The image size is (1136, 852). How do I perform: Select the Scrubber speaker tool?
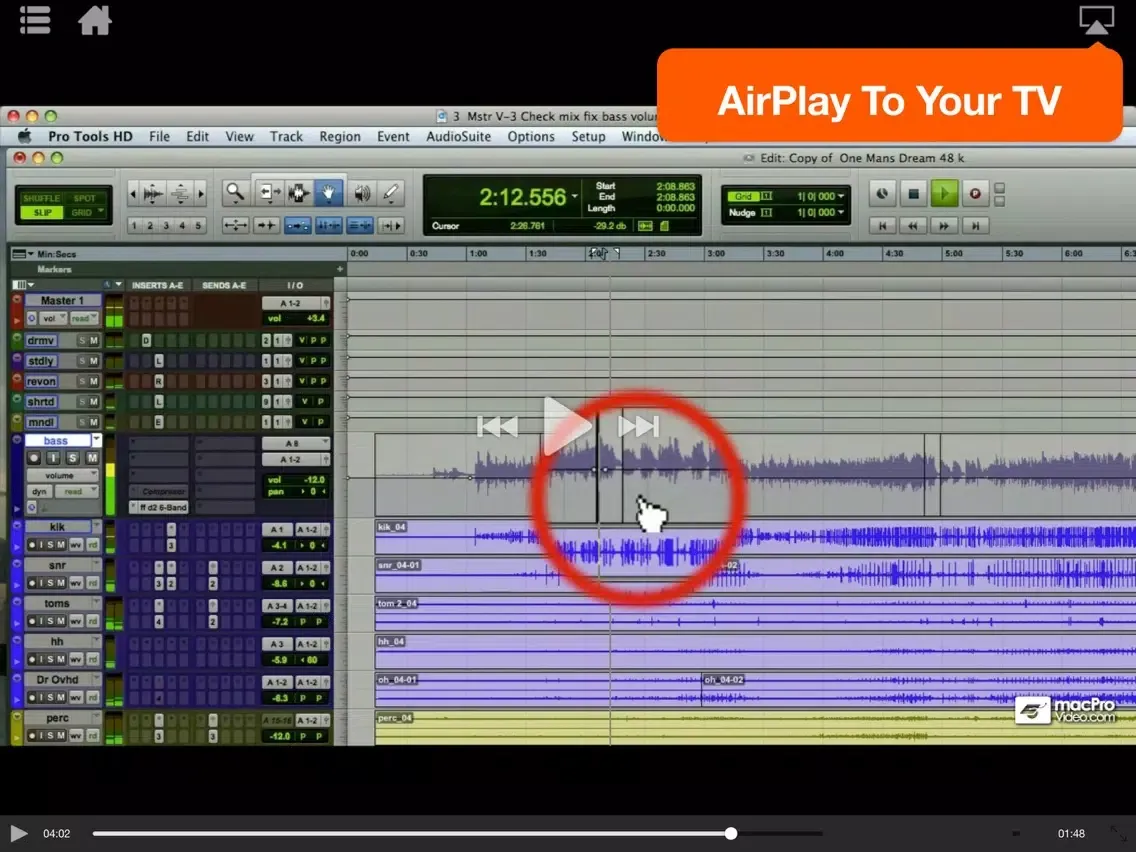pyautogui.click(x=362, y=193)
